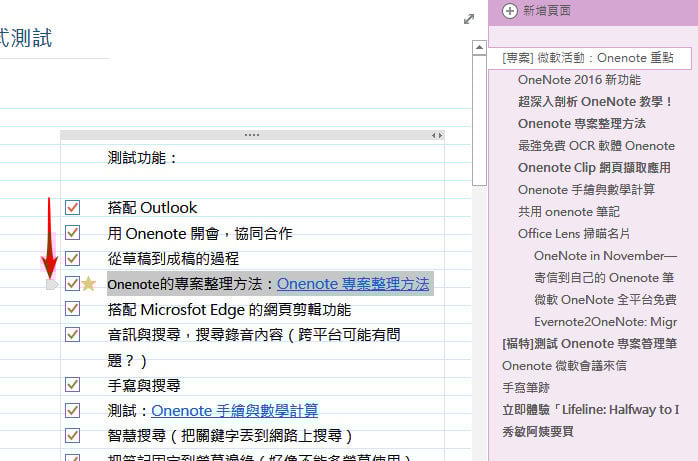
Task: Click the note container width arrows icon
Action: 437,135
